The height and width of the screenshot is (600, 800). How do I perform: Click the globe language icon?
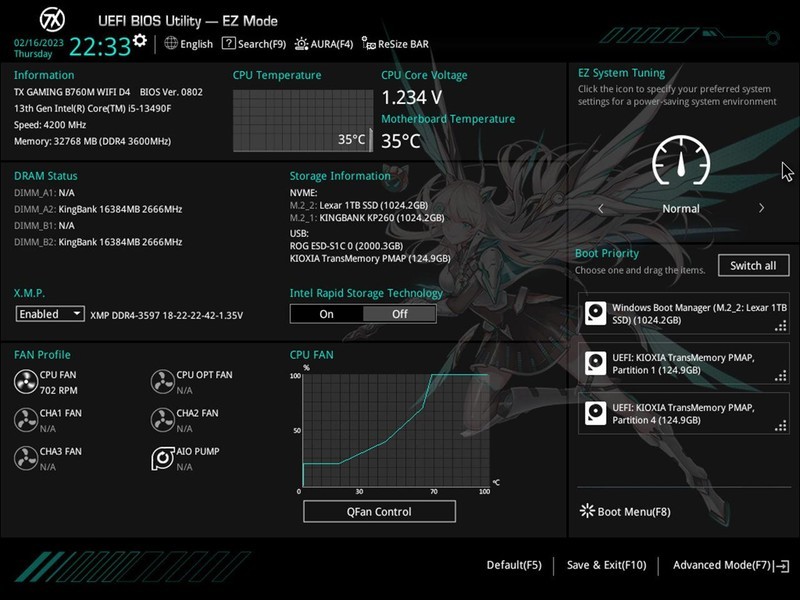[x=171, y=43]
